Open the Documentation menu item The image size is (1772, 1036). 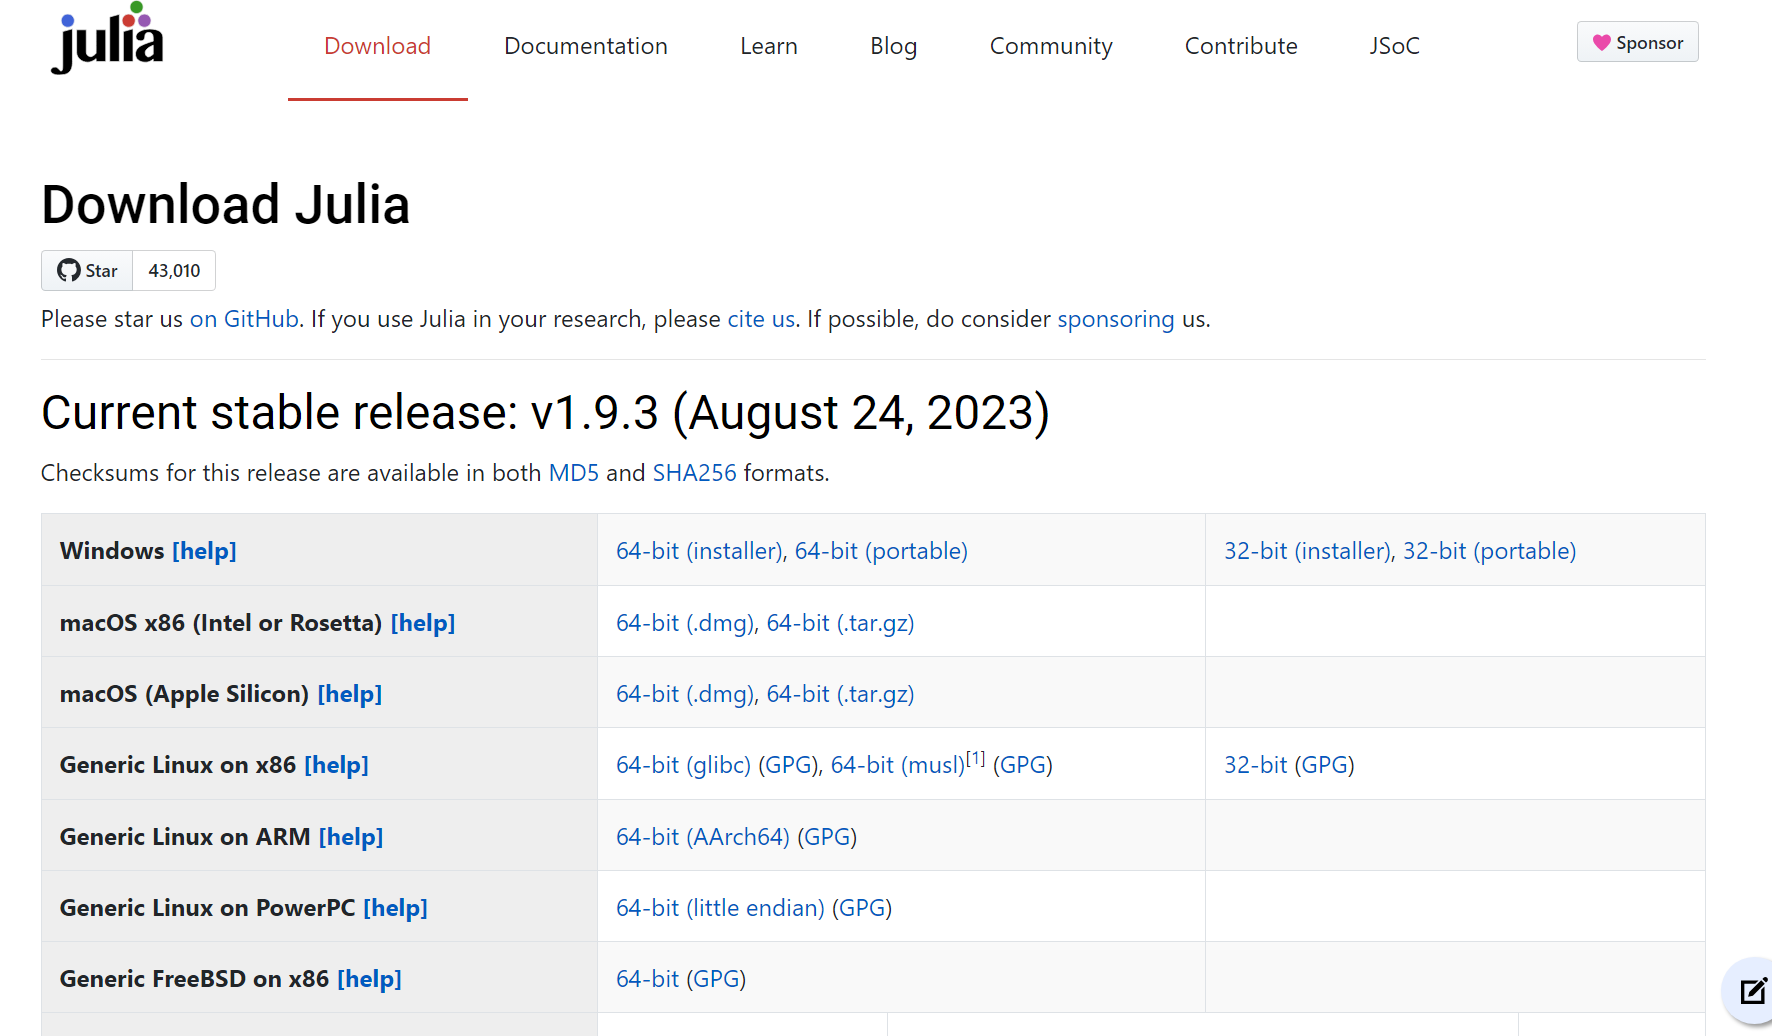click(x=586, y=46)
